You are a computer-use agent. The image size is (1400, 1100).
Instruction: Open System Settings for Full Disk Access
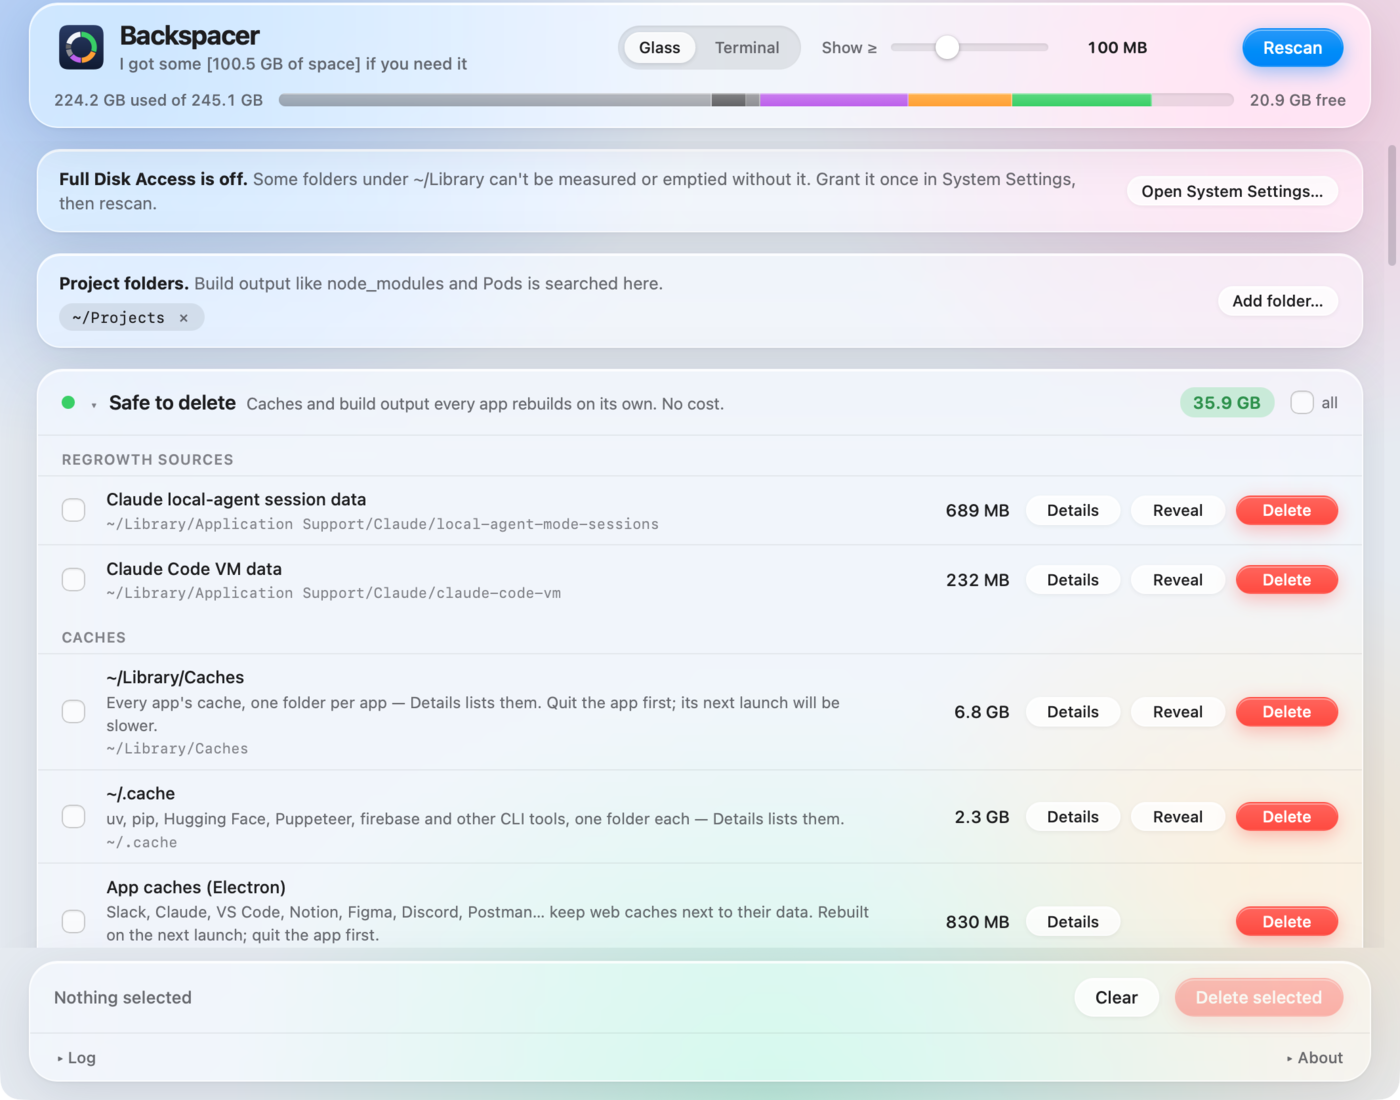(x=1232, y=191)
